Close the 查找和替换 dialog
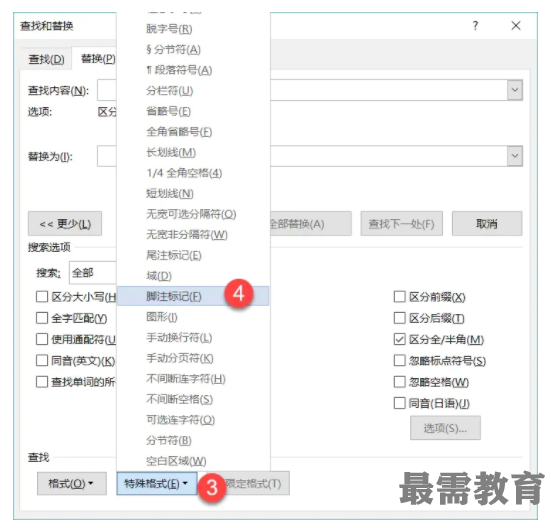Viewport: 551px width, 528px height. [x=516, y=26]
